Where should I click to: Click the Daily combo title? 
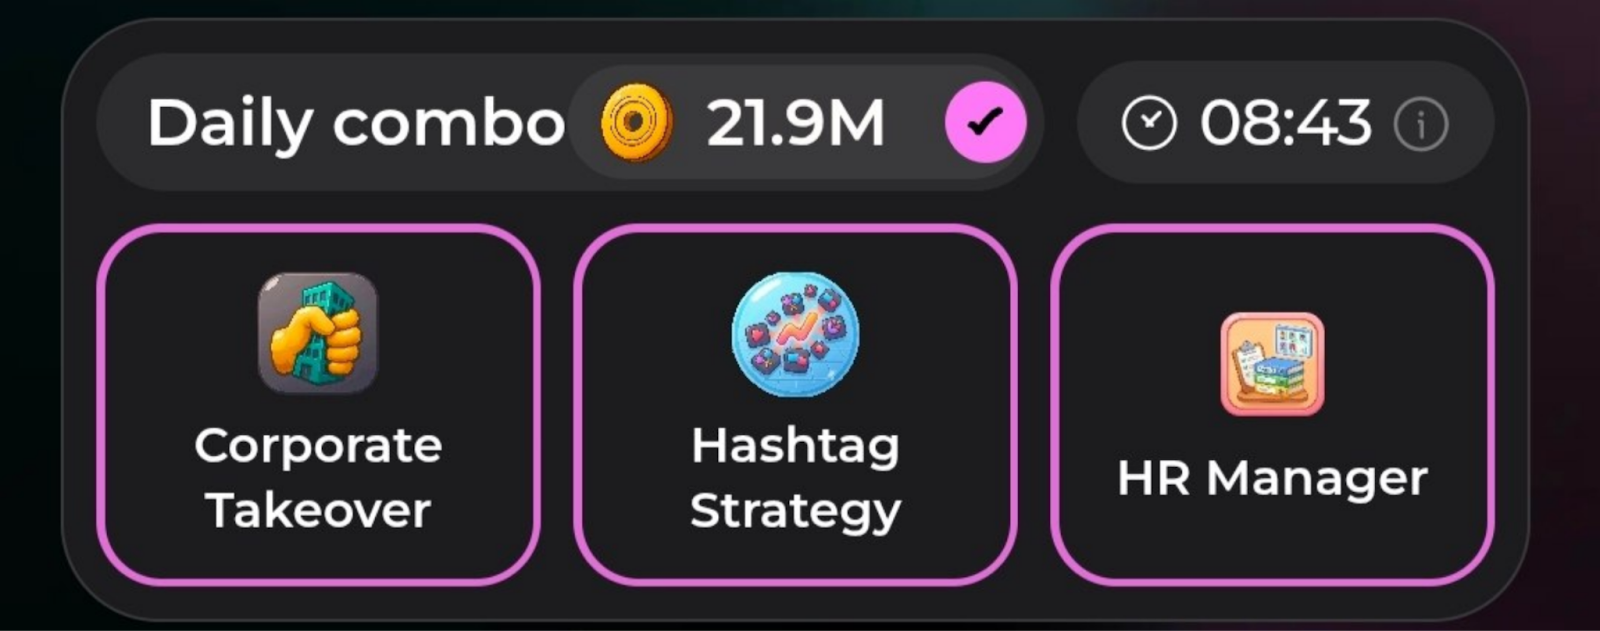pos(356,124)
